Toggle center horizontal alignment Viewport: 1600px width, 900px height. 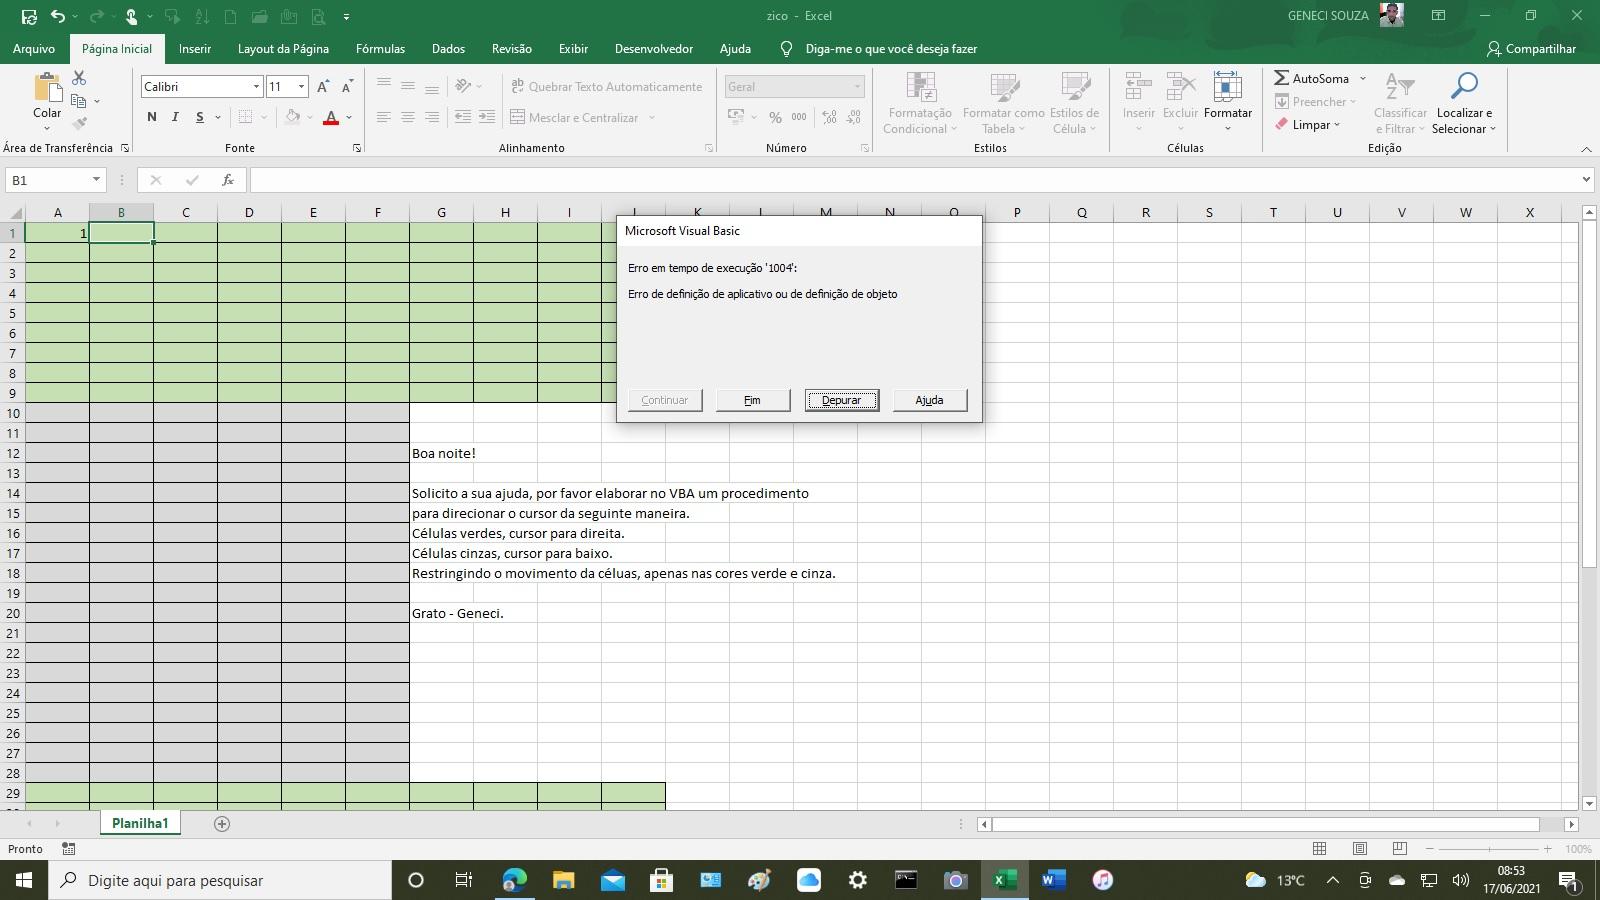(x=408, y=117)
